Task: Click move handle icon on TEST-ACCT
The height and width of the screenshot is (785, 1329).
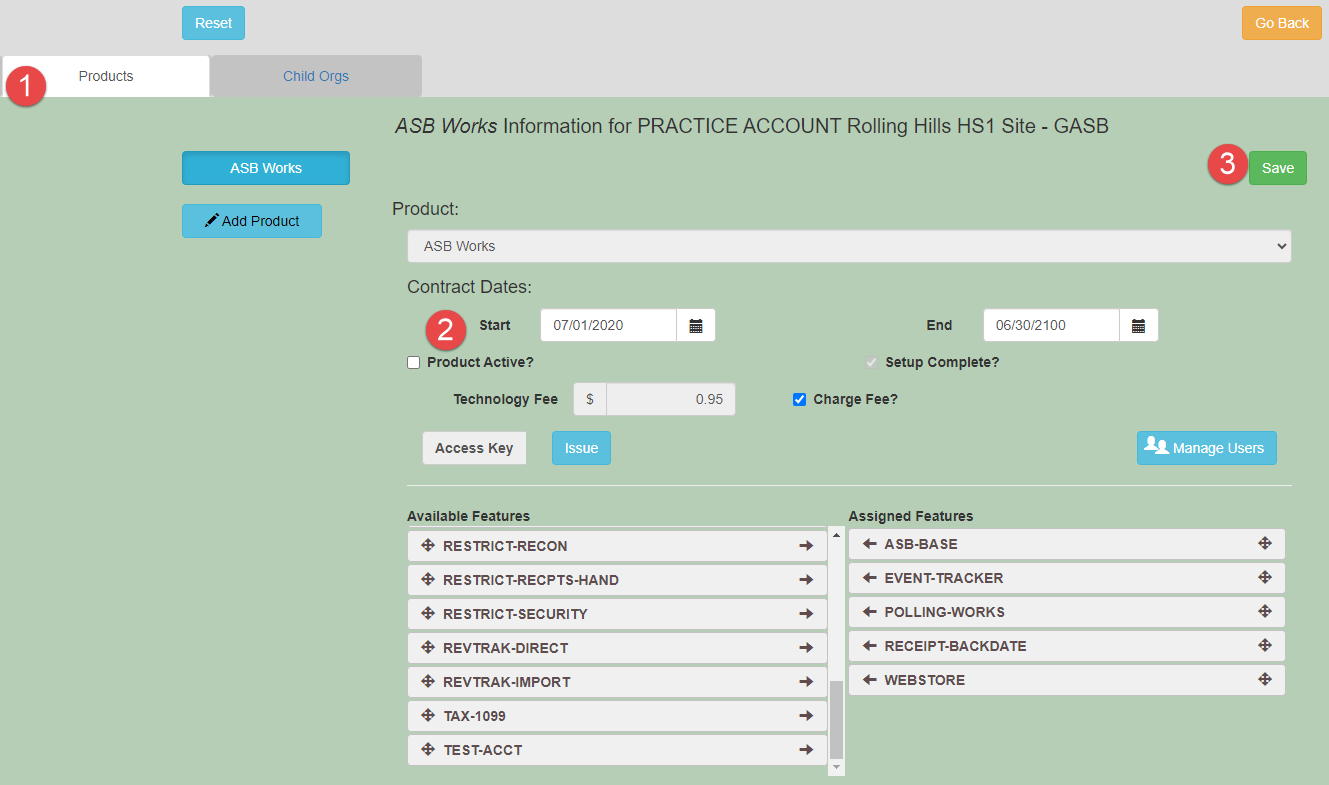Action: coord(428,750)
